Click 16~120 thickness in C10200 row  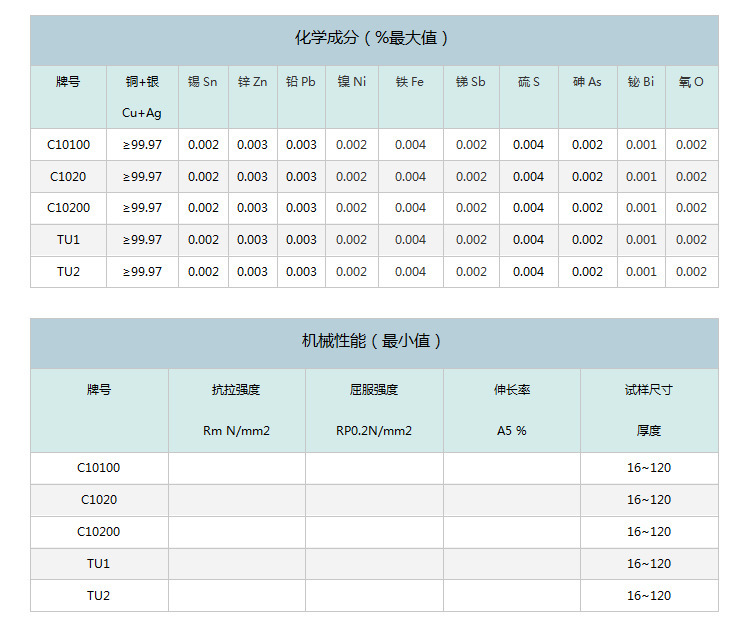(649, 531)
